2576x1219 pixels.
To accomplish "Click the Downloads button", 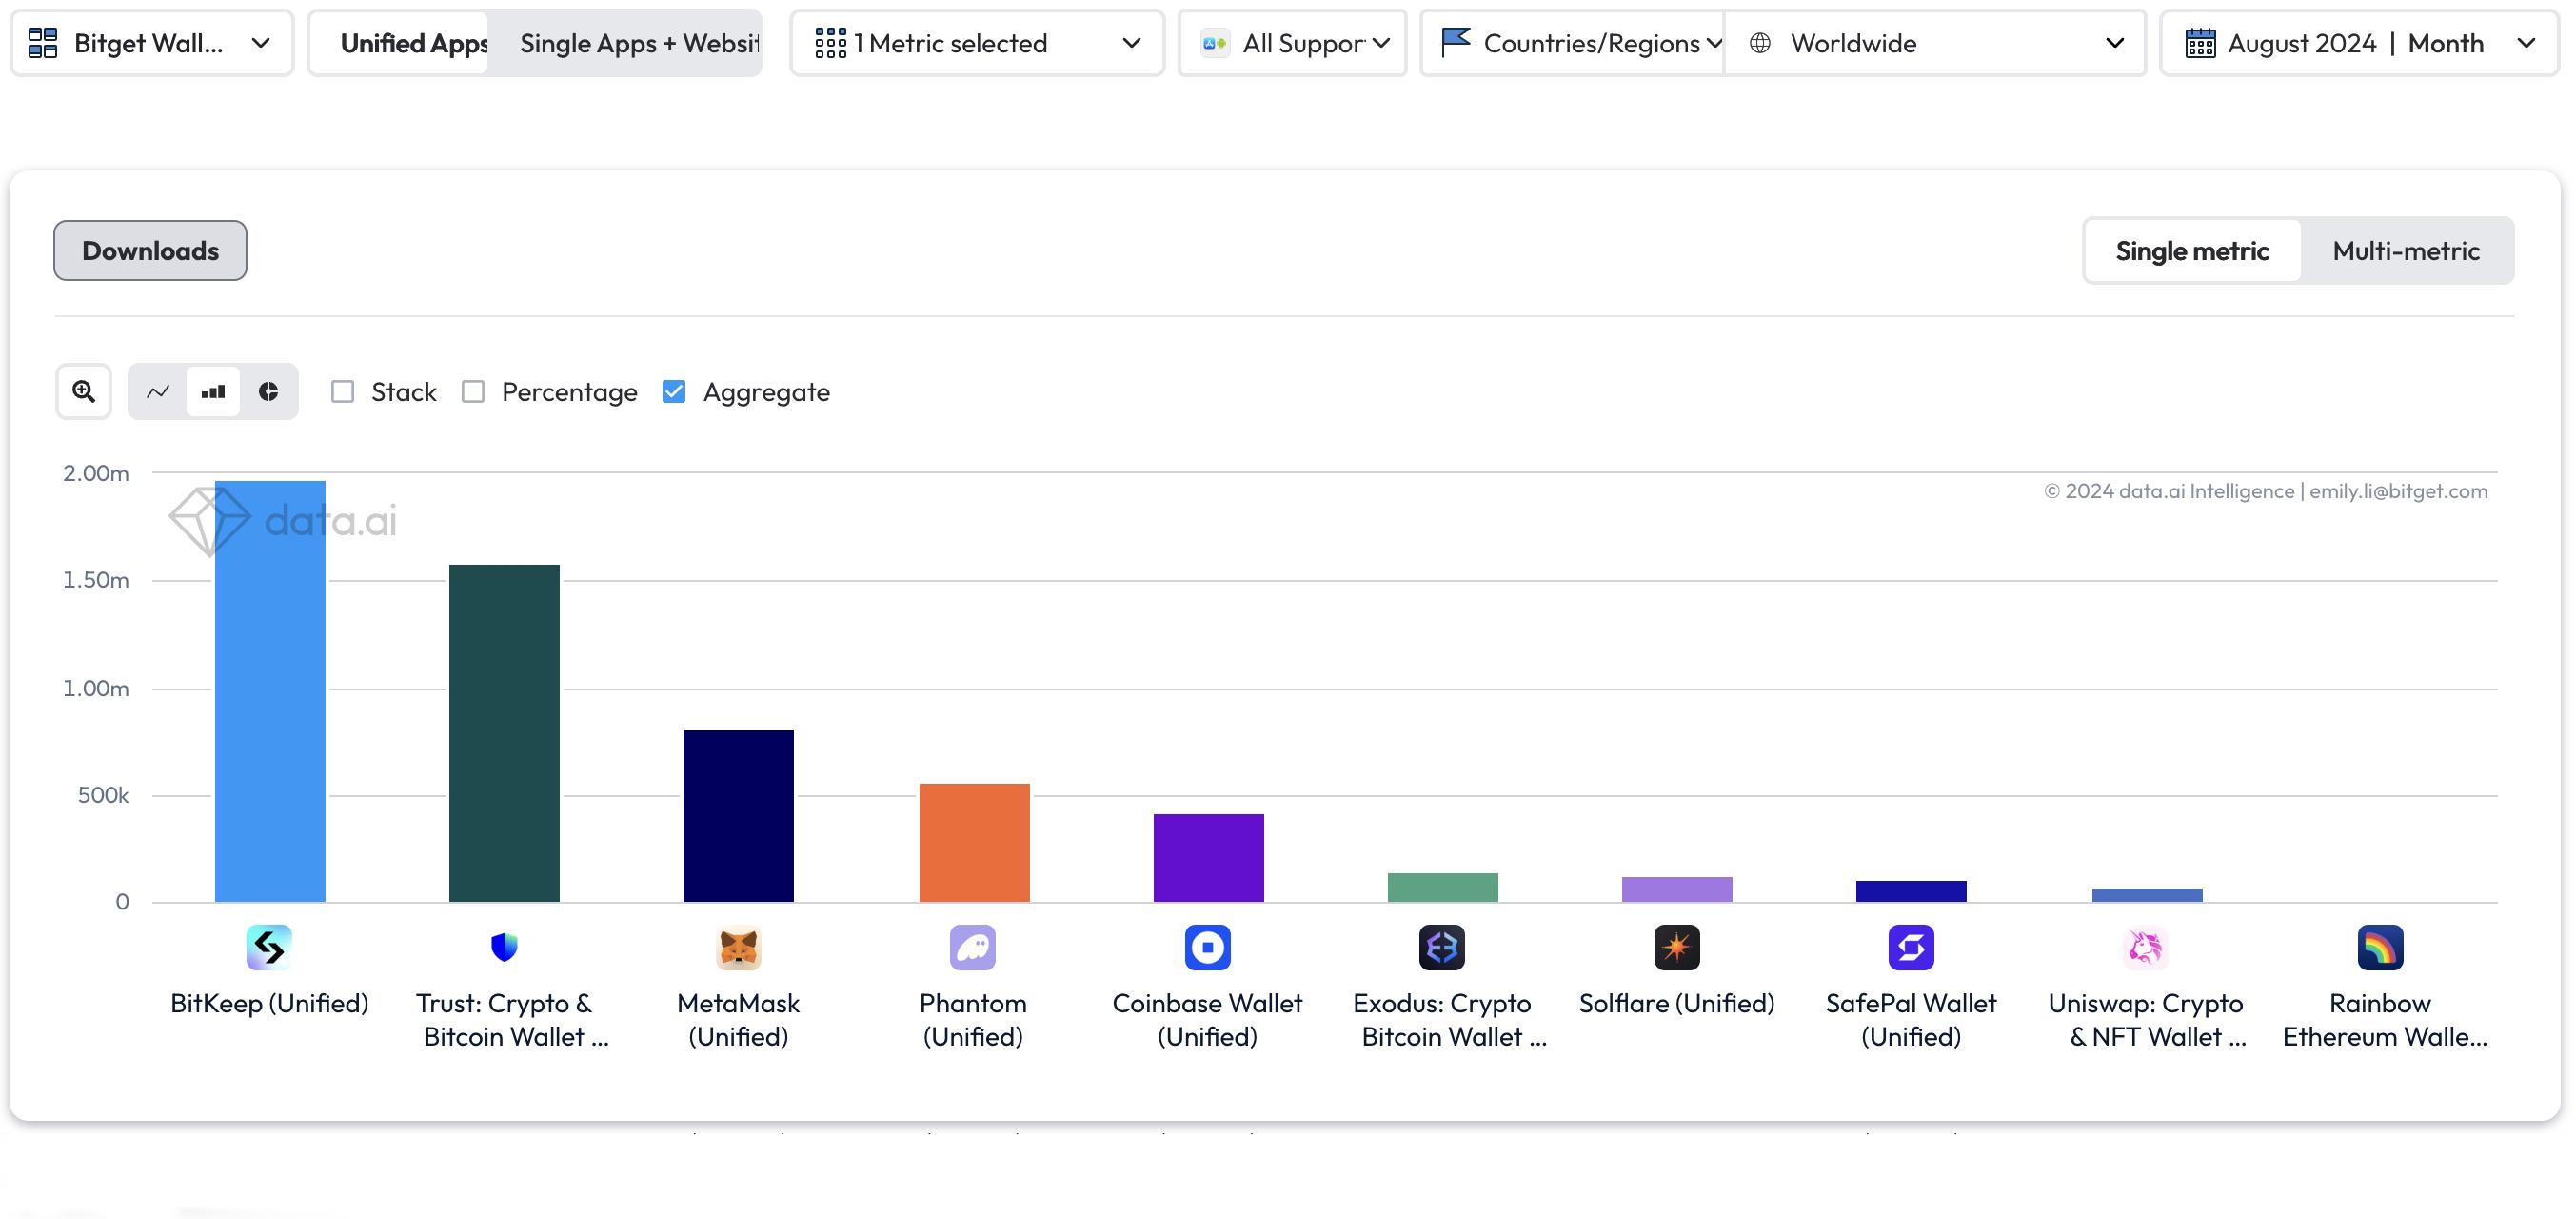I will coord(149,250).
